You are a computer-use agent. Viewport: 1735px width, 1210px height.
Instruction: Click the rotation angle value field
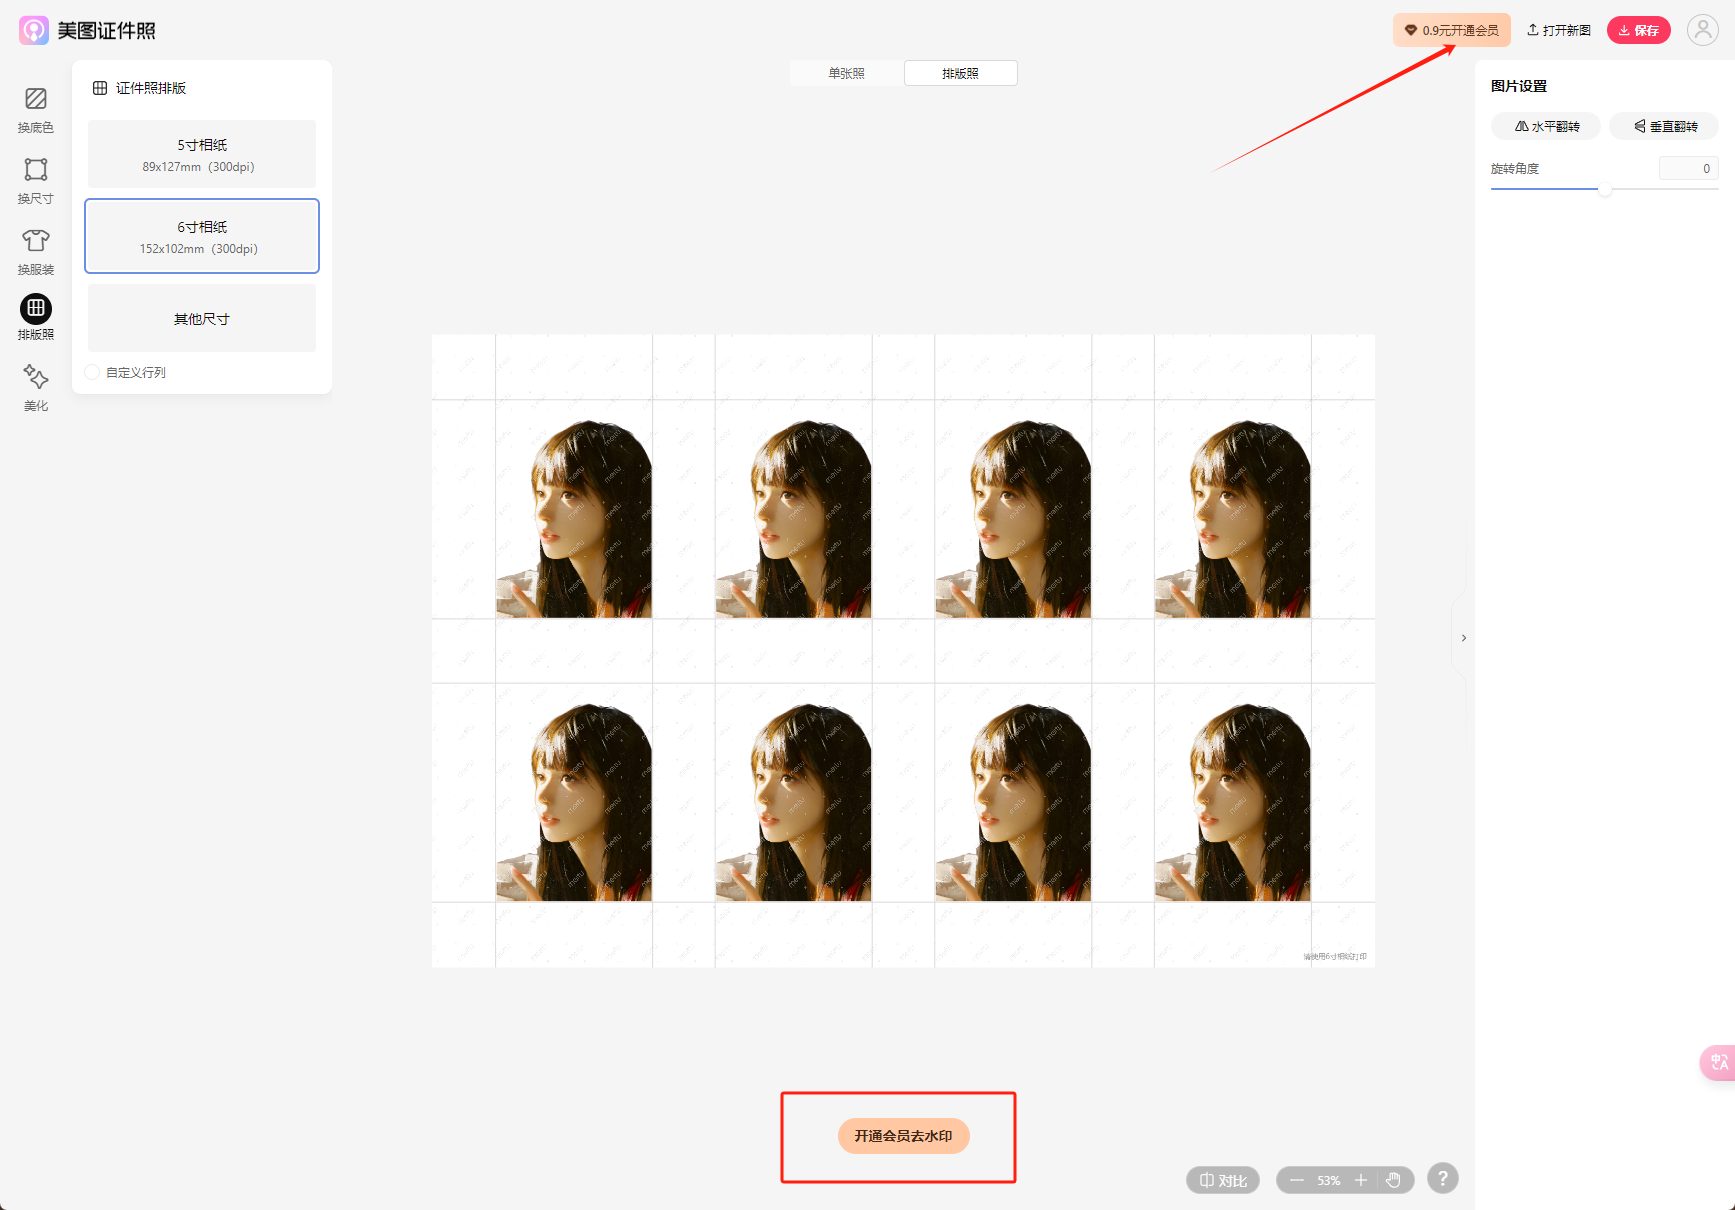[x=1688, y=168]
